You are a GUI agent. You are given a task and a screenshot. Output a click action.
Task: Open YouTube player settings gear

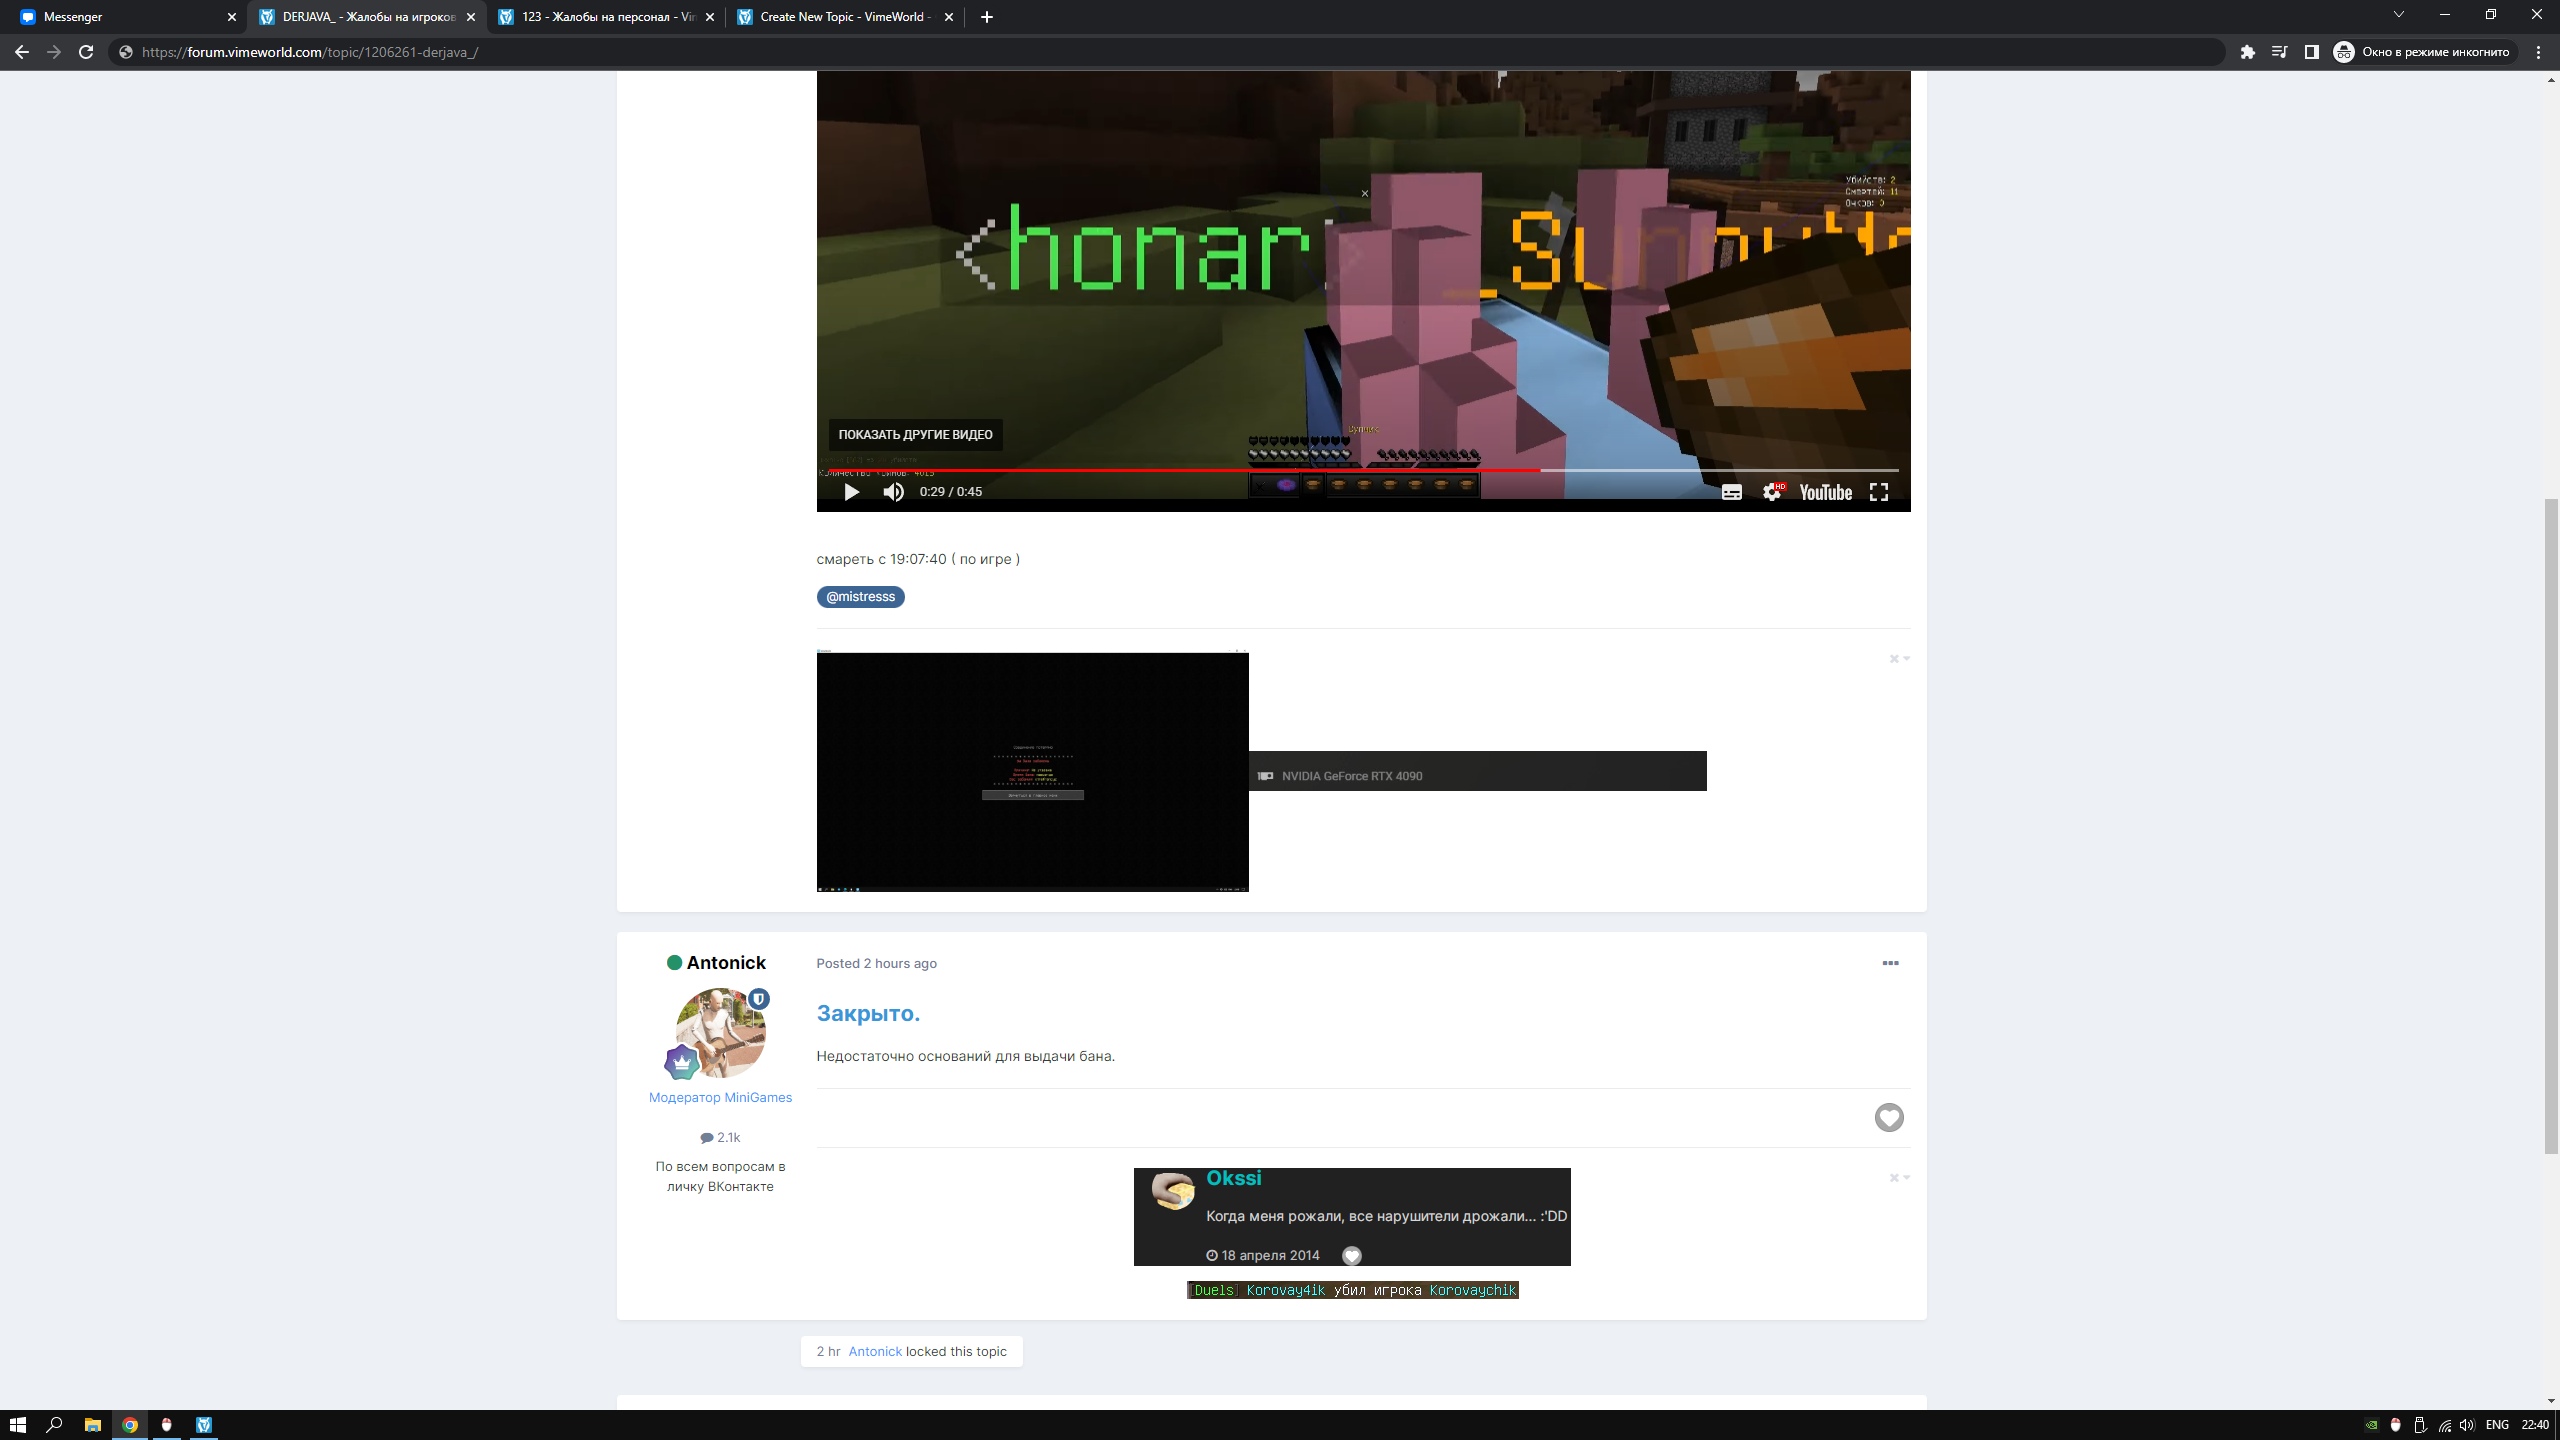pyautogui.click(x=1771, y=492)
